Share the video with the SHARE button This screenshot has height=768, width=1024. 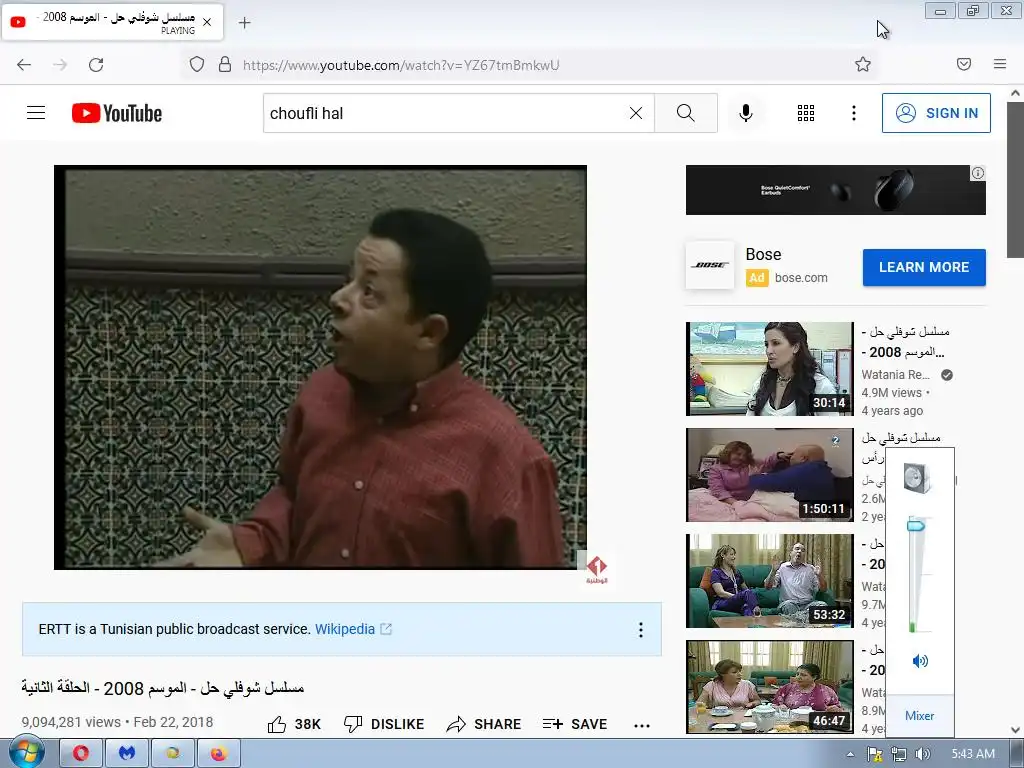click(x=484, y=724)
